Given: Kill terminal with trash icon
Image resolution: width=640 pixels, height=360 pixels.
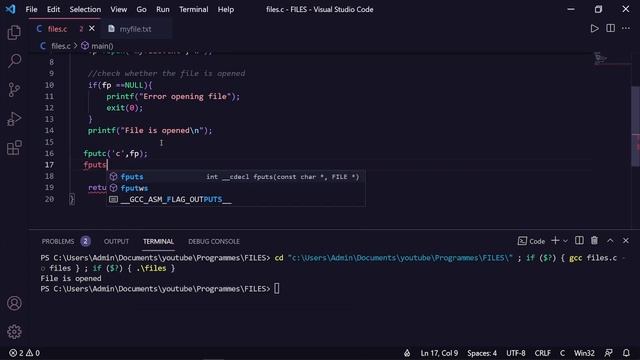Looking at the screenshot, I should [594, 241].
